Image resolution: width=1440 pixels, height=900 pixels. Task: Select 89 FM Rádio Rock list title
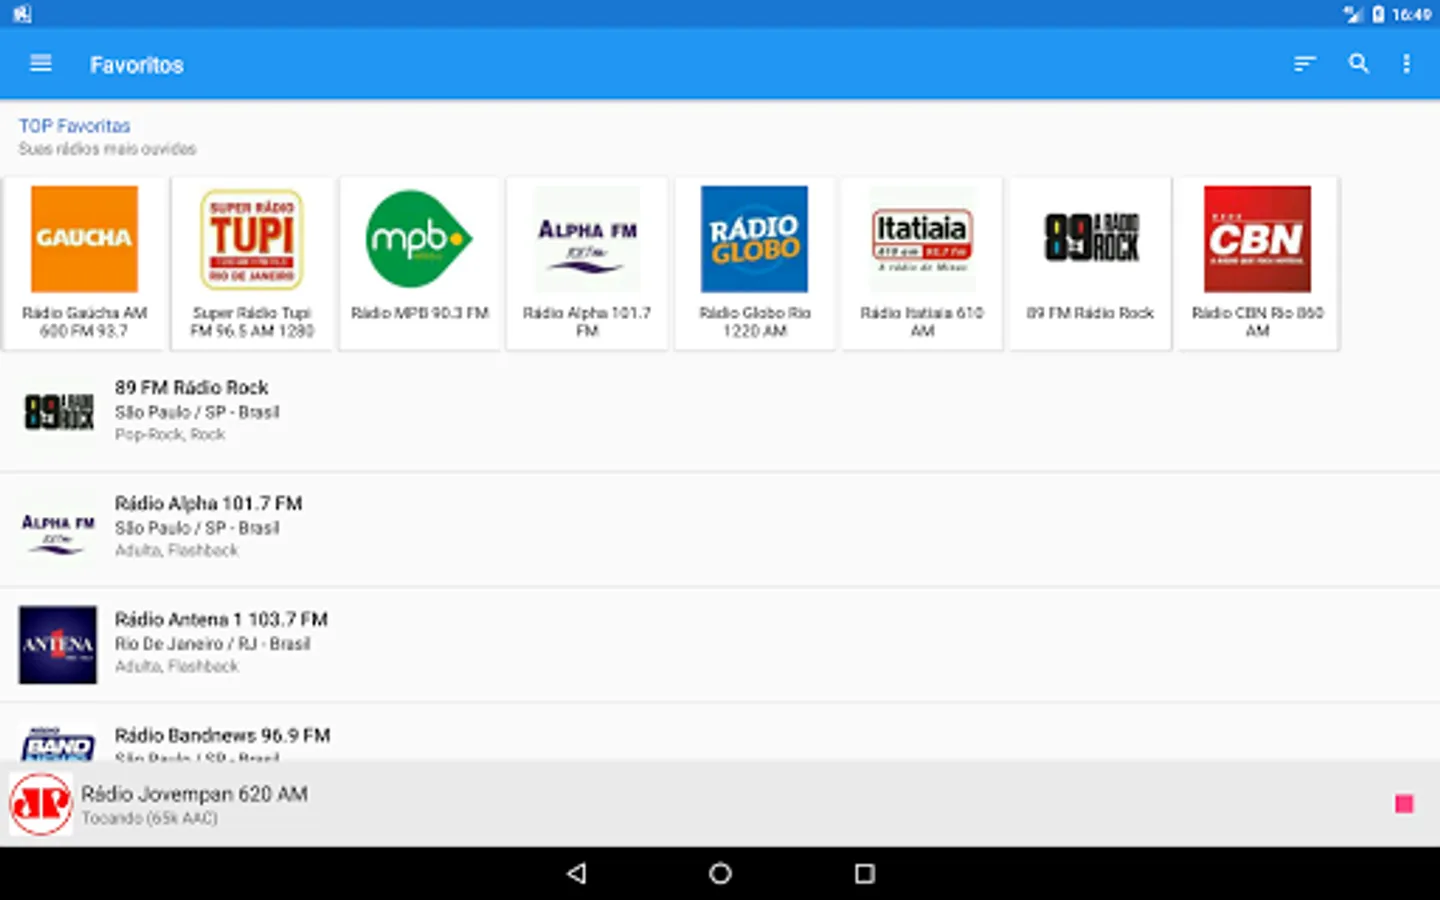[x=191, y=387]
